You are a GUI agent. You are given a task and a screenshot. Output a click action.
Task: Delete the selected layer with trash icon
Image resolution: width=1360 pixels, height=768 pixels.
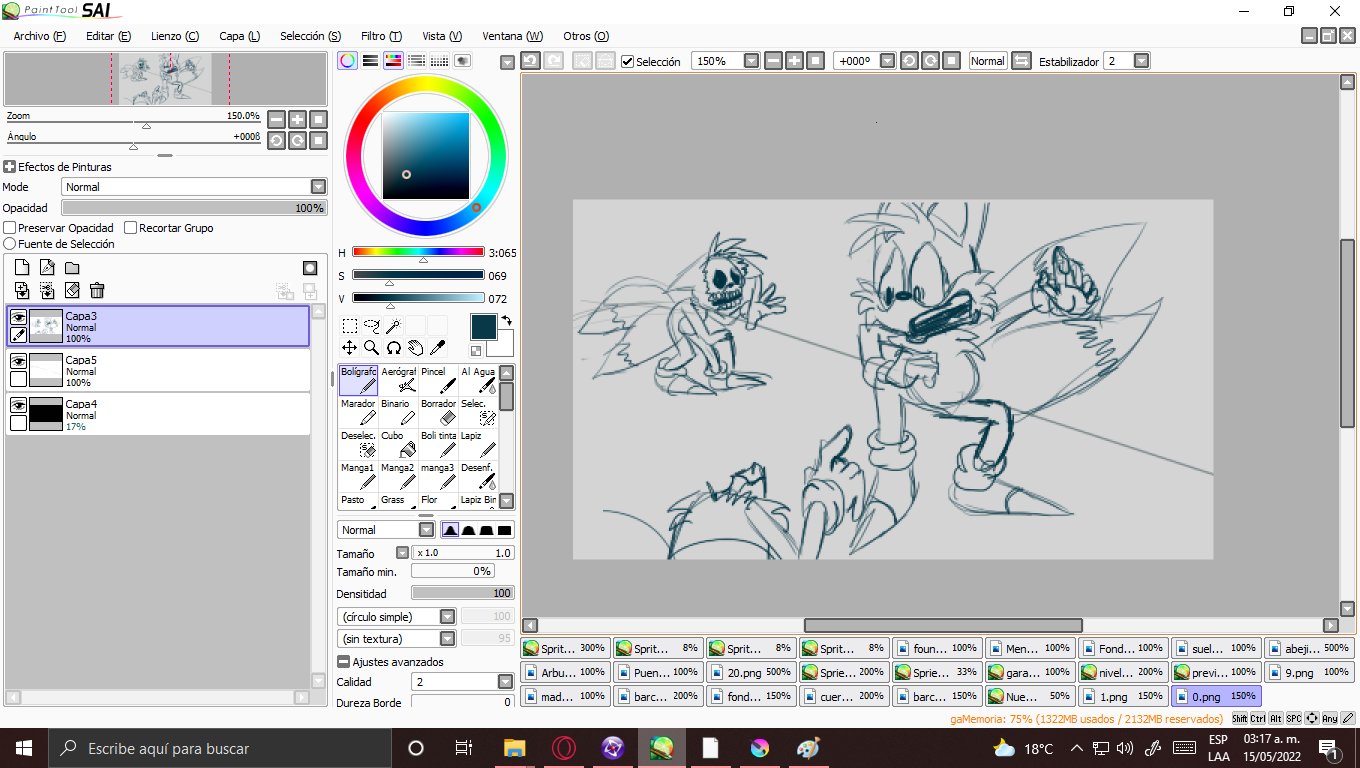[x=97, y=290]
